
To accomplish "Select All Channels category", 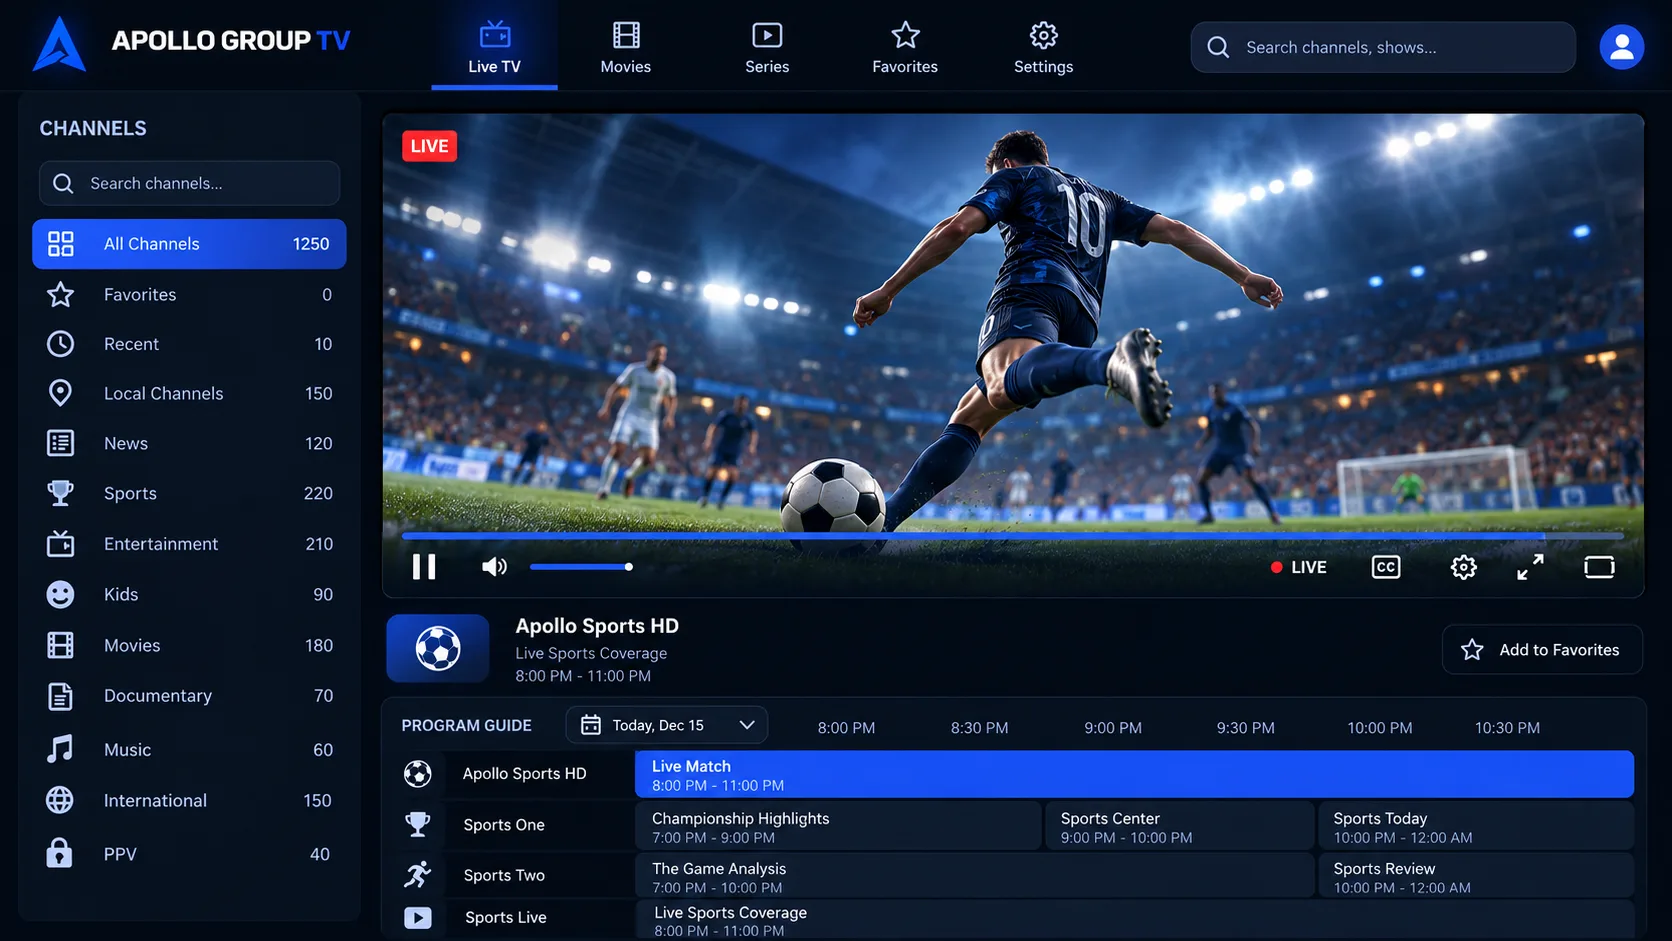I will [x=189, y=244].
